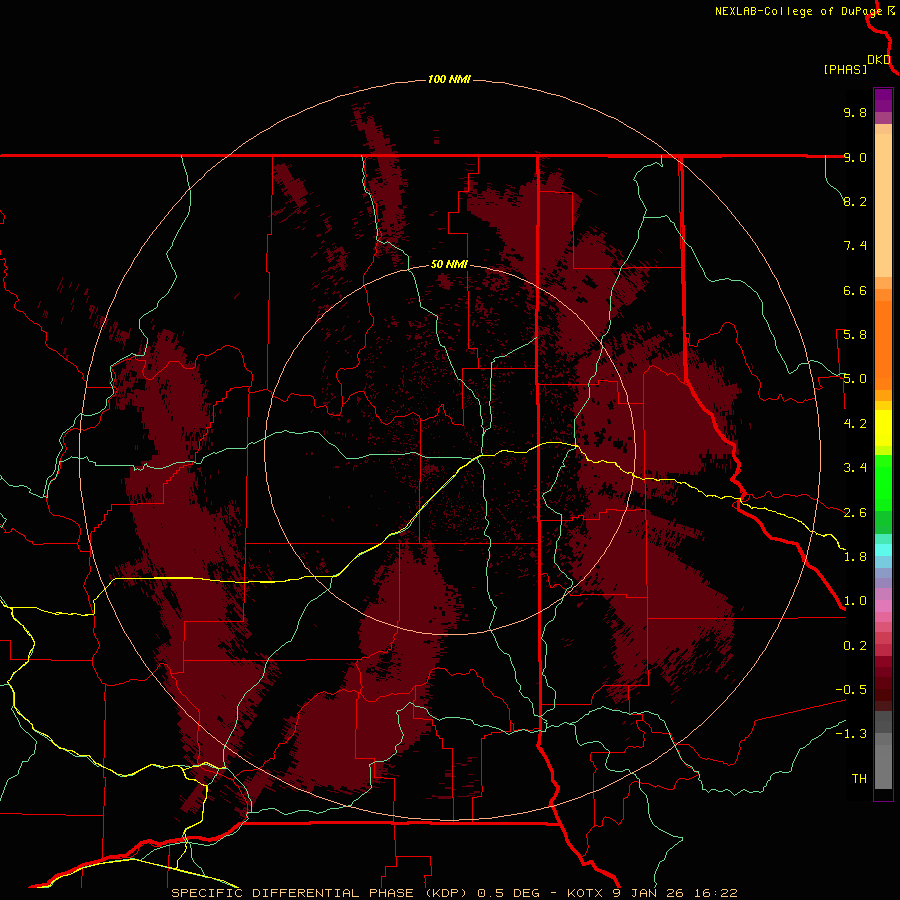This screenshot has height=900, width=900.
Task: Click the 6.6 scale value
Action: pos(855,290)
